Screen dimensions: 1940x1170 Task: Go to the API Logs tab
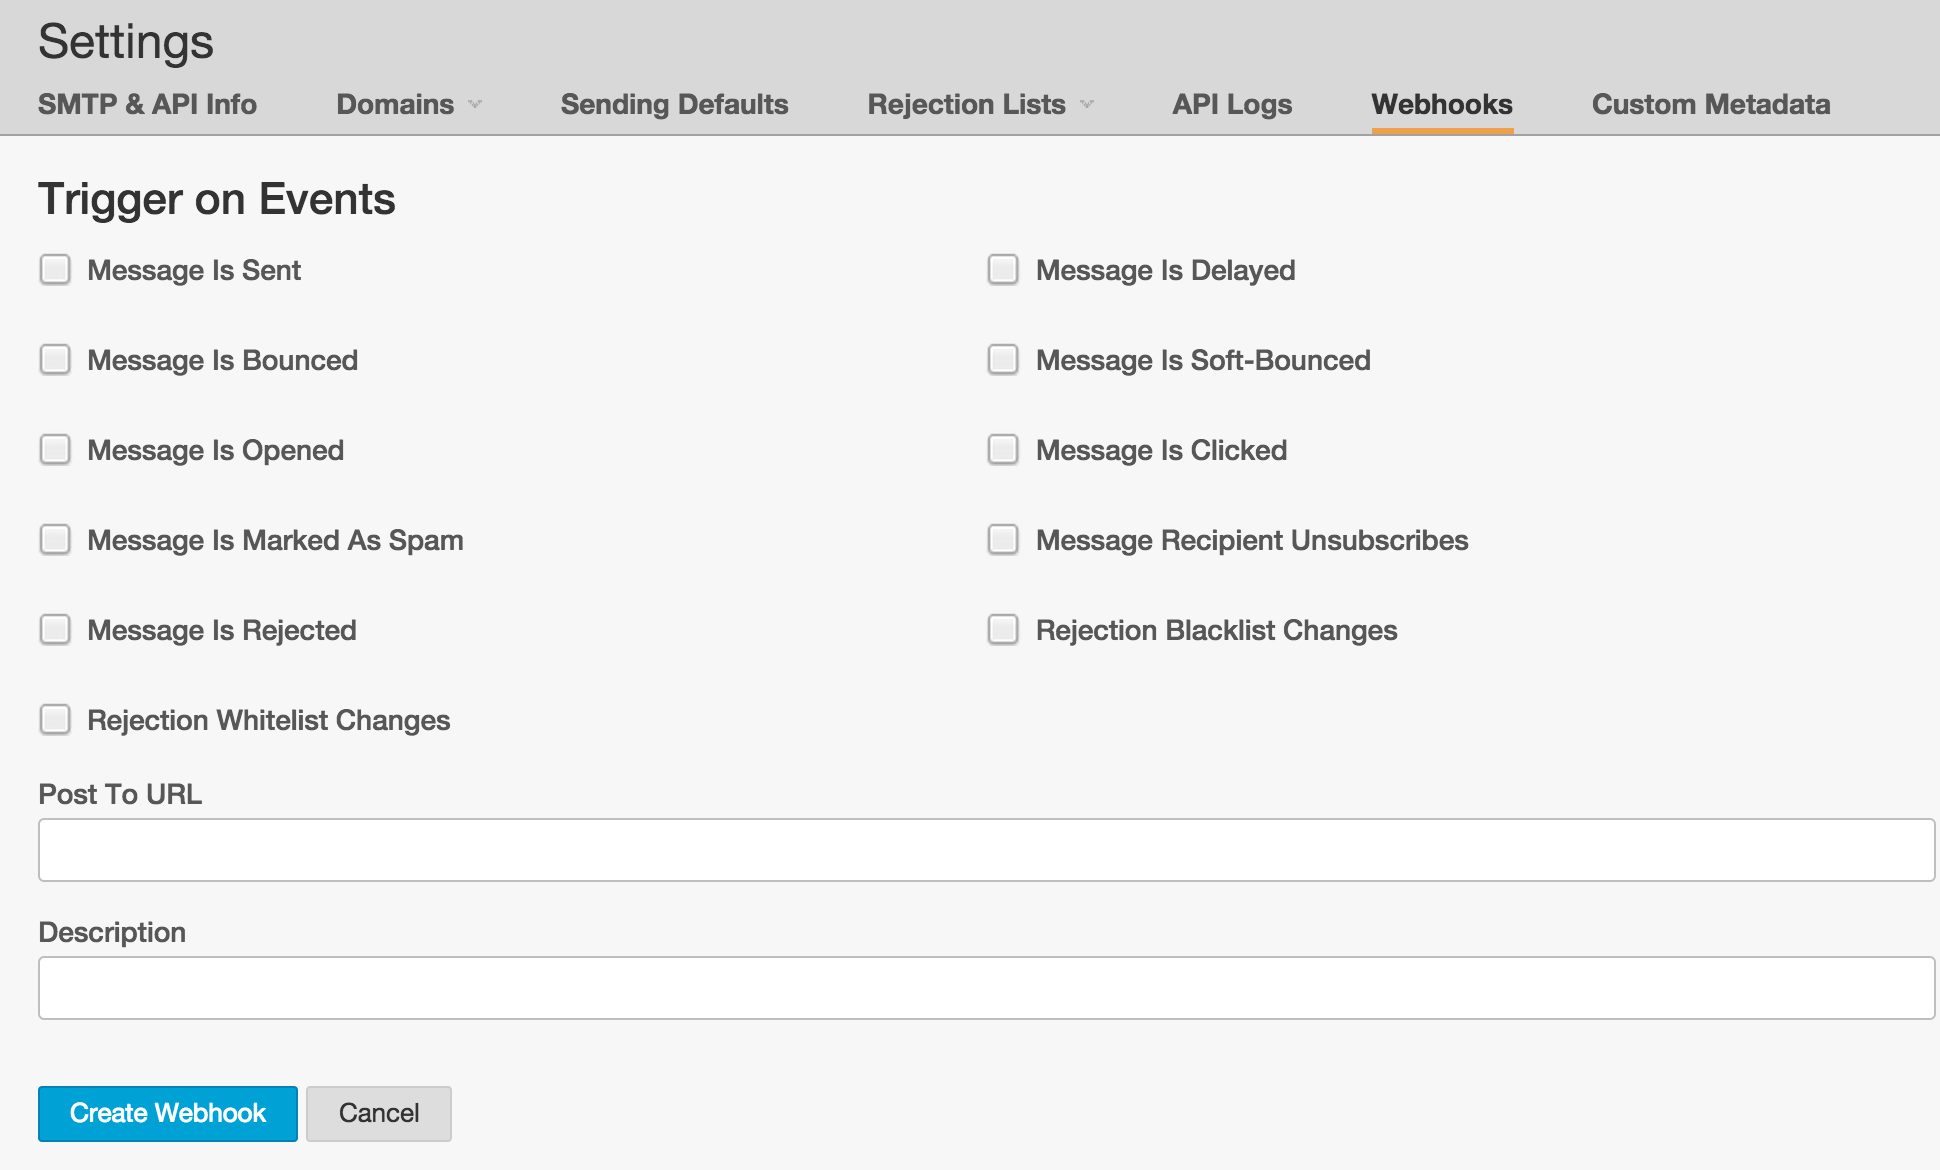1232,105
